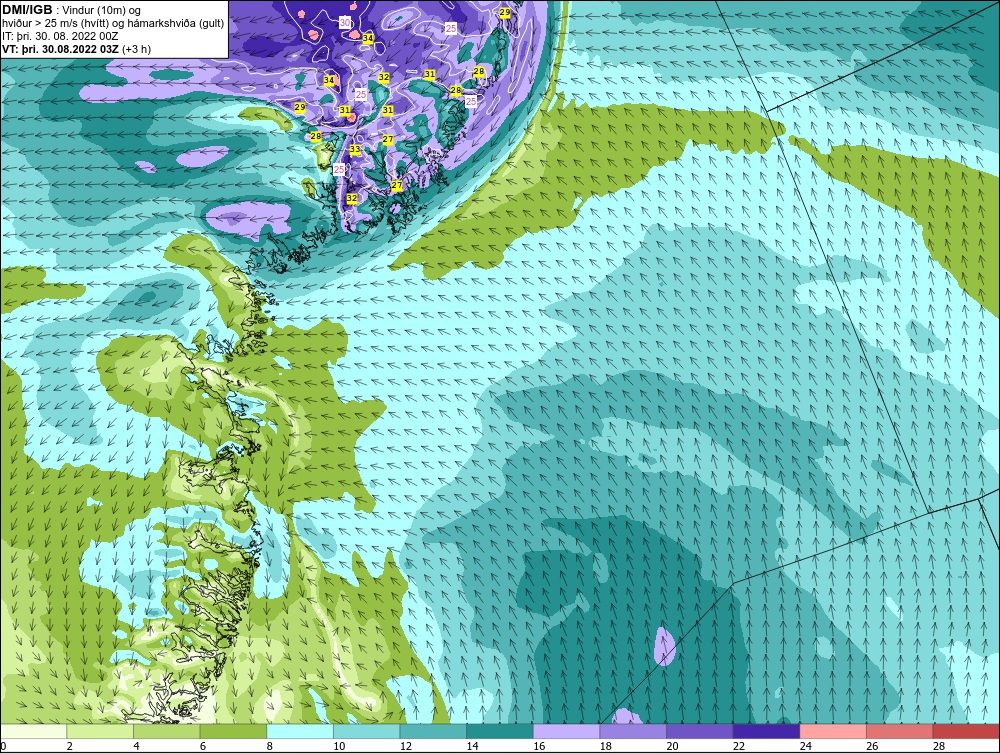
Task: Click the legend scale value 0
Action: click(x=3, y=746)
